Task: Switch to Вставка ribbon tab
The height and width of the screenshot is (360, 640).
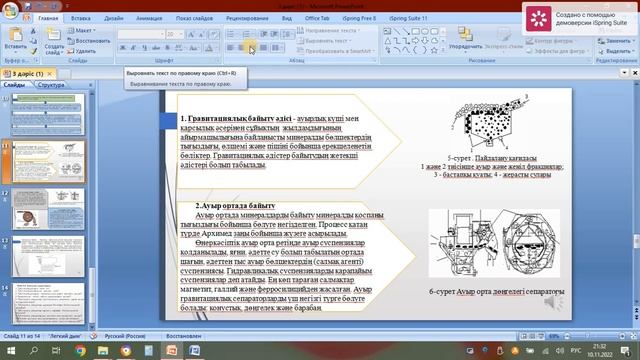Action: coord(80,18)
